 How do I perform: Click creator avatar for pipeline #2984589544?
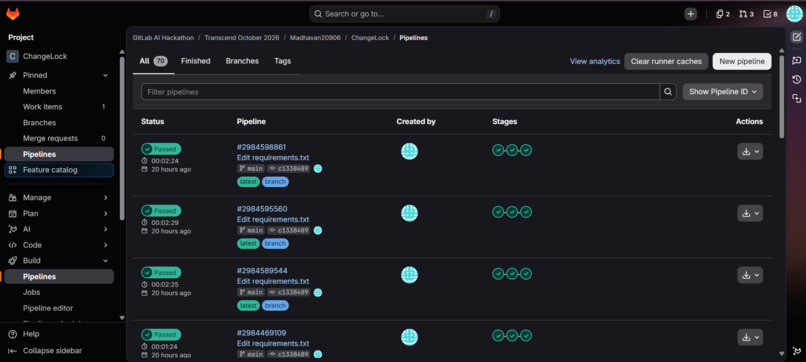409,275
